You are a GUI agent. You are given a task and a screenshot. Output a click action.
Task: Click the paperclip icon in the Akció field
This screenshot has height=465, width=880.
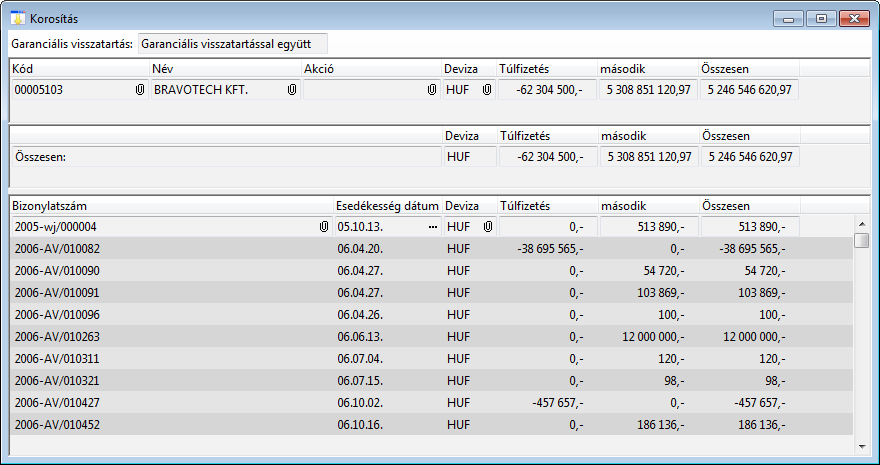(x=432, y=90)
